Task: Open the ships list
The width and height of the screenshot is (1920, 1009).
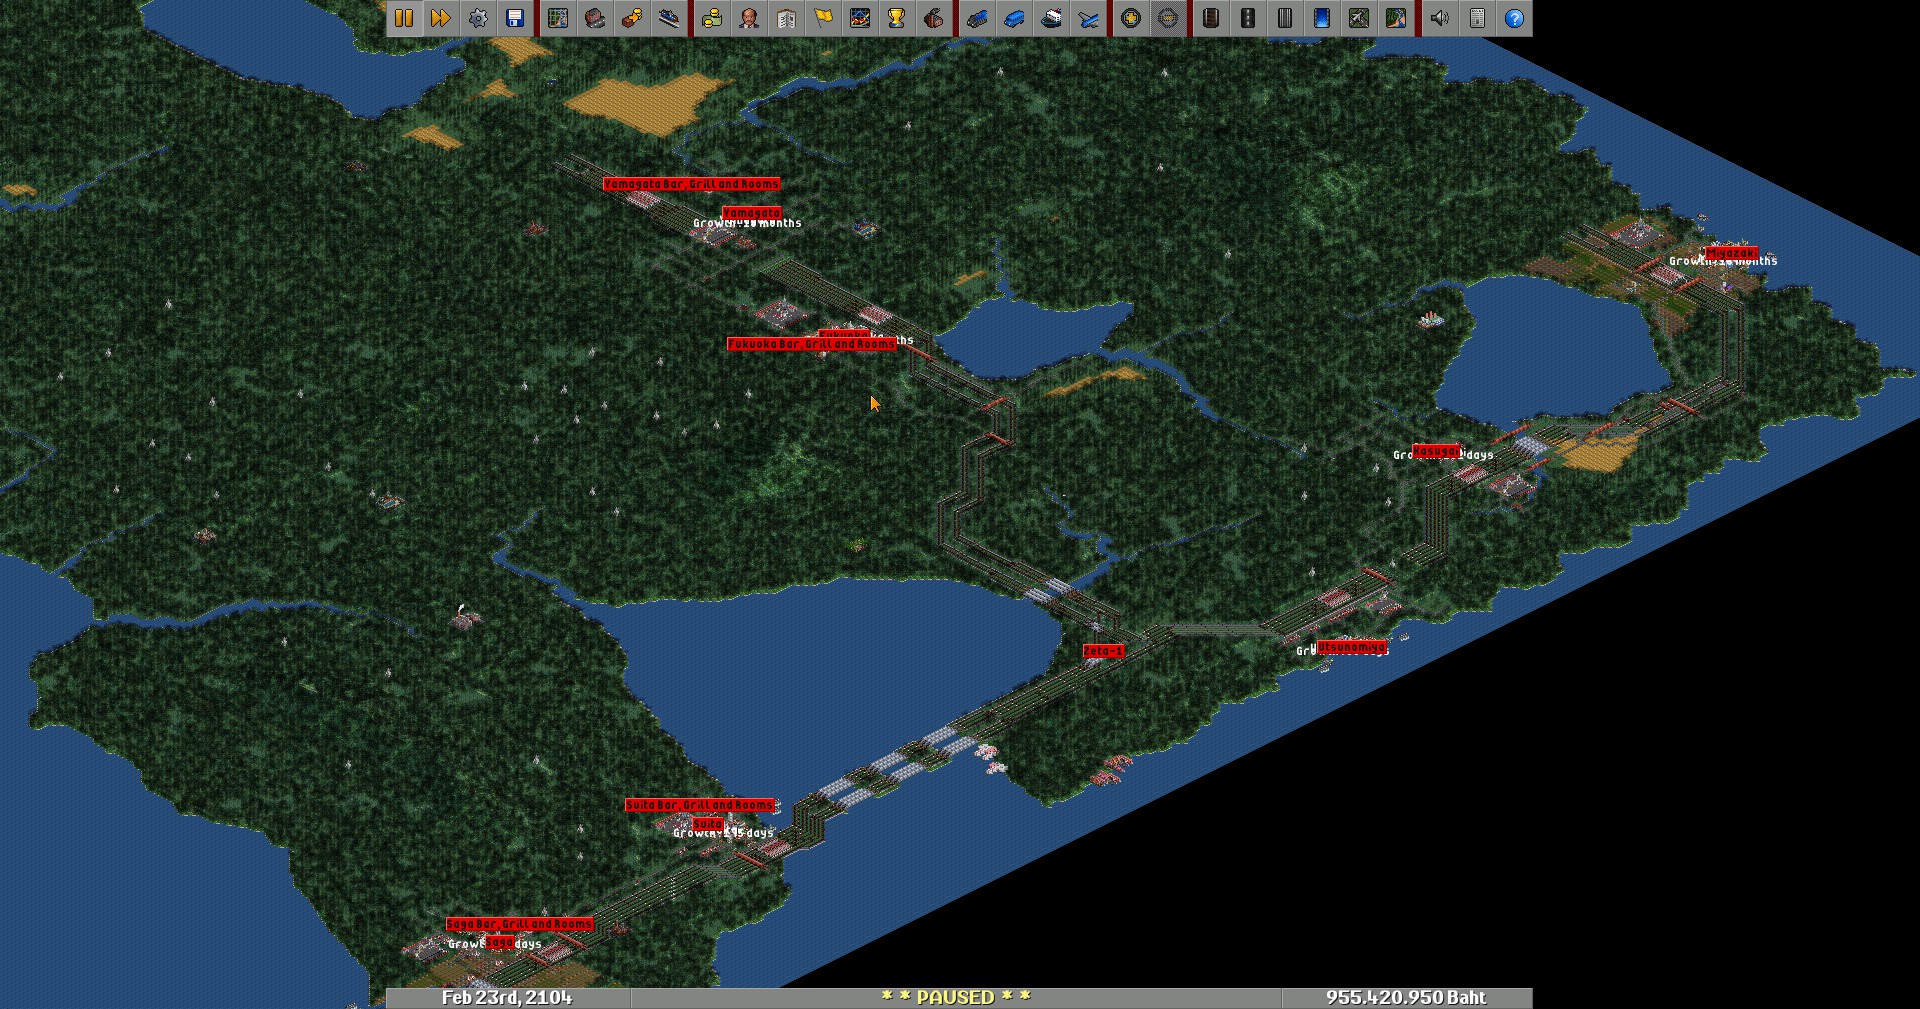Action: pyautogui.click(x=1051, y=18)
